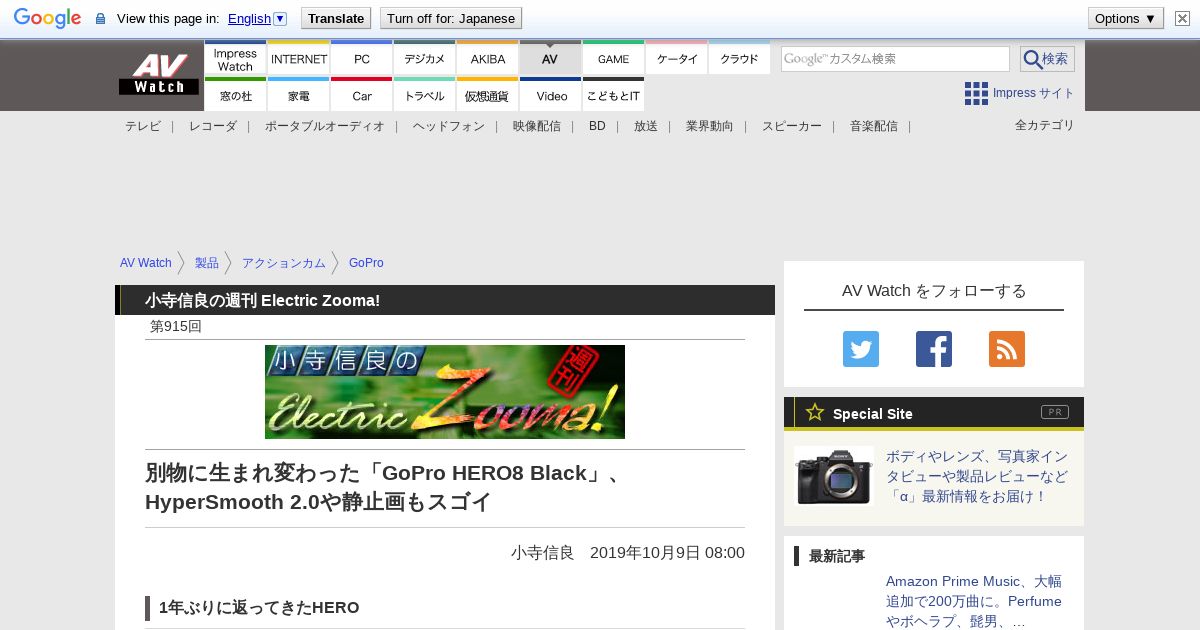The image size is (1200, 630).
Task: Click the AV Watch logo
Action: click(159, 74)
